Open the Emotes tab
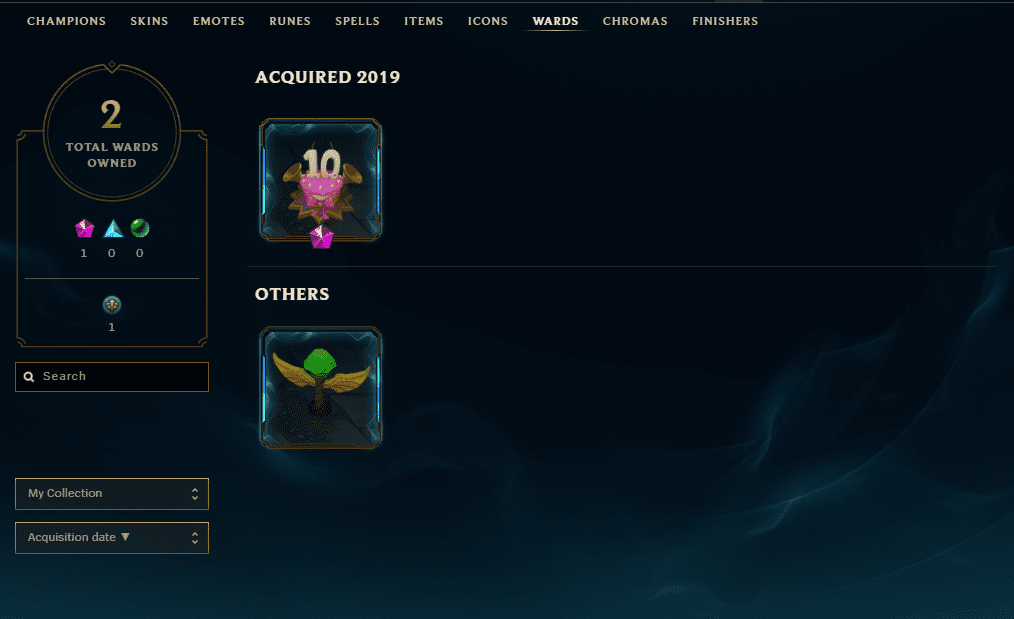Screen dimensions: 1014x619 tap(219, 21)
